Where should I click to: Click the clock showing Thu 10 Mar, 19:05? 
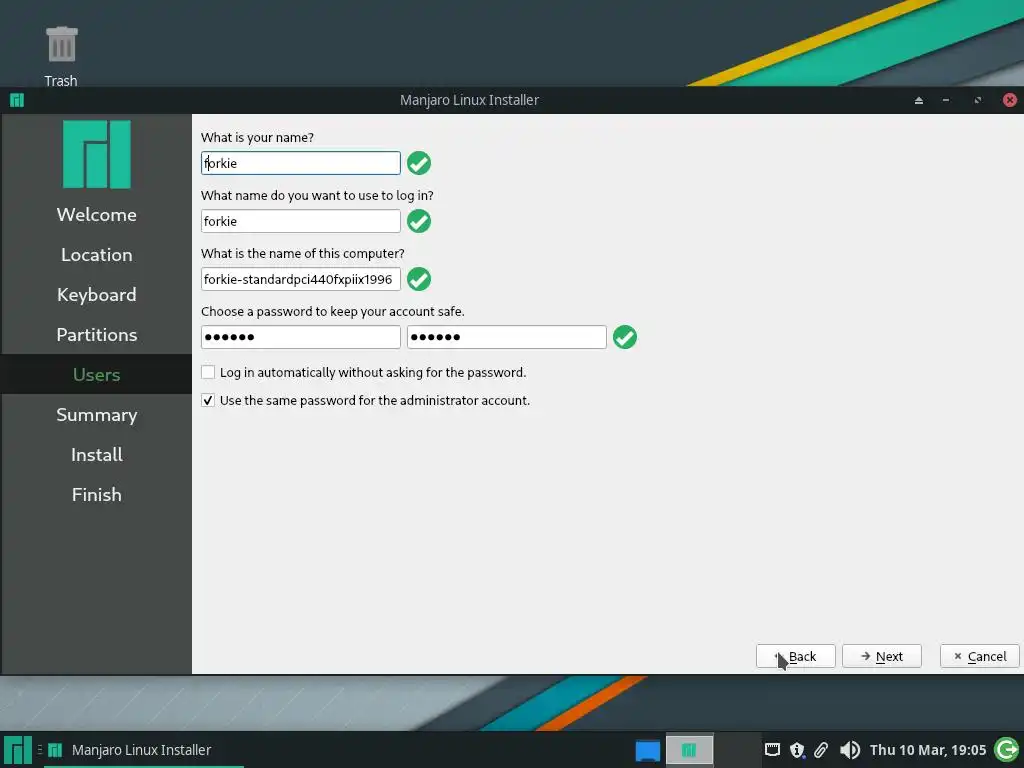click(x=927, y=750)
